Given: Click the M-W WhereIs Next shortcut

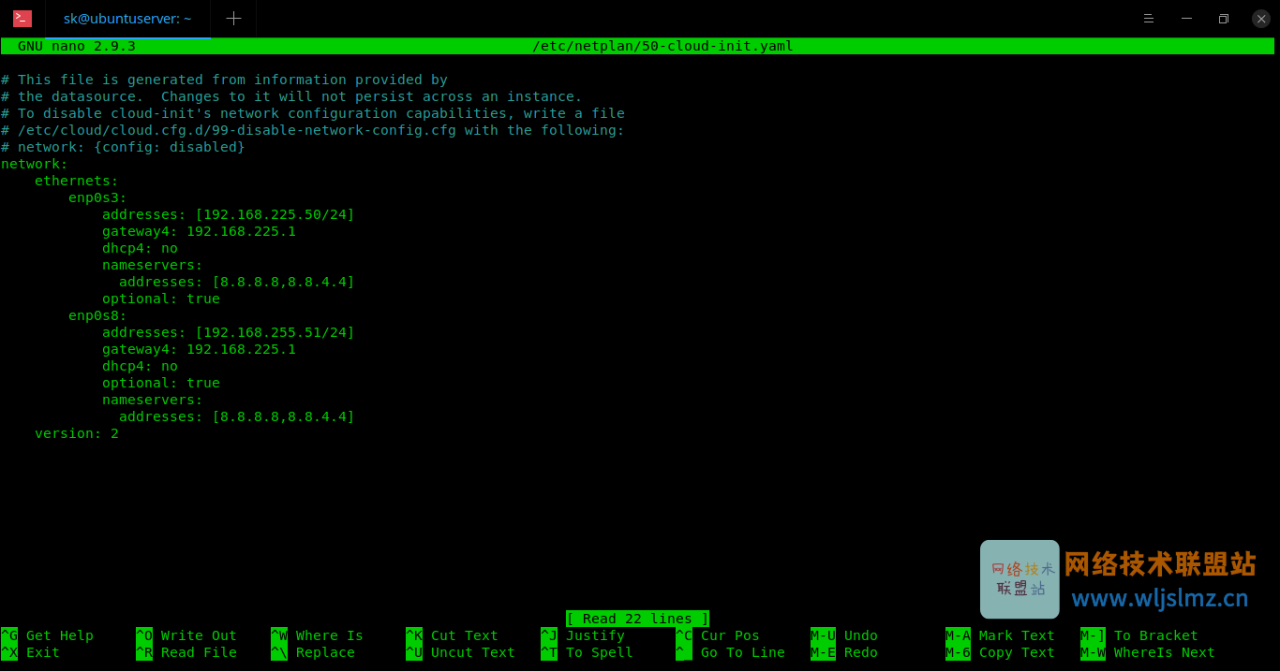Looking at the screenshot, I should [x=1148, y=653].
